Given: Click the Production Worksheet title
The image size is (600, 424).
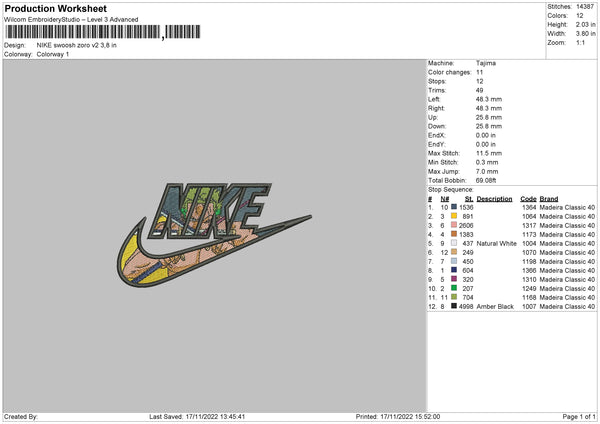Looking at the screenshot, I should [x=55, y=8].
